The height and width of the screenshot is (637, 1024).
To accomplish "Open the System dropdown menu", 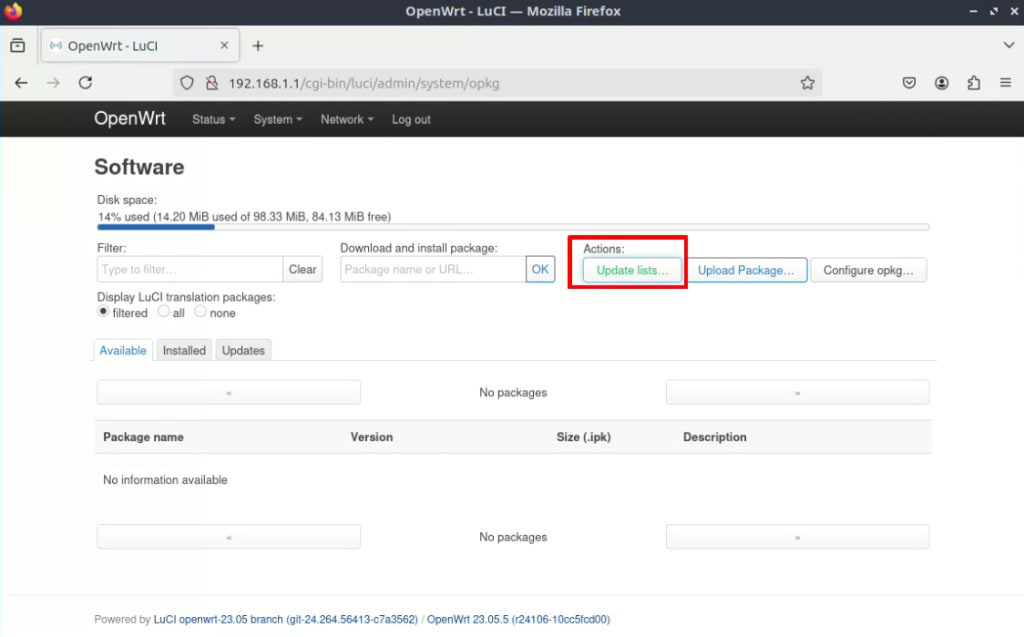I will [278, 120].
